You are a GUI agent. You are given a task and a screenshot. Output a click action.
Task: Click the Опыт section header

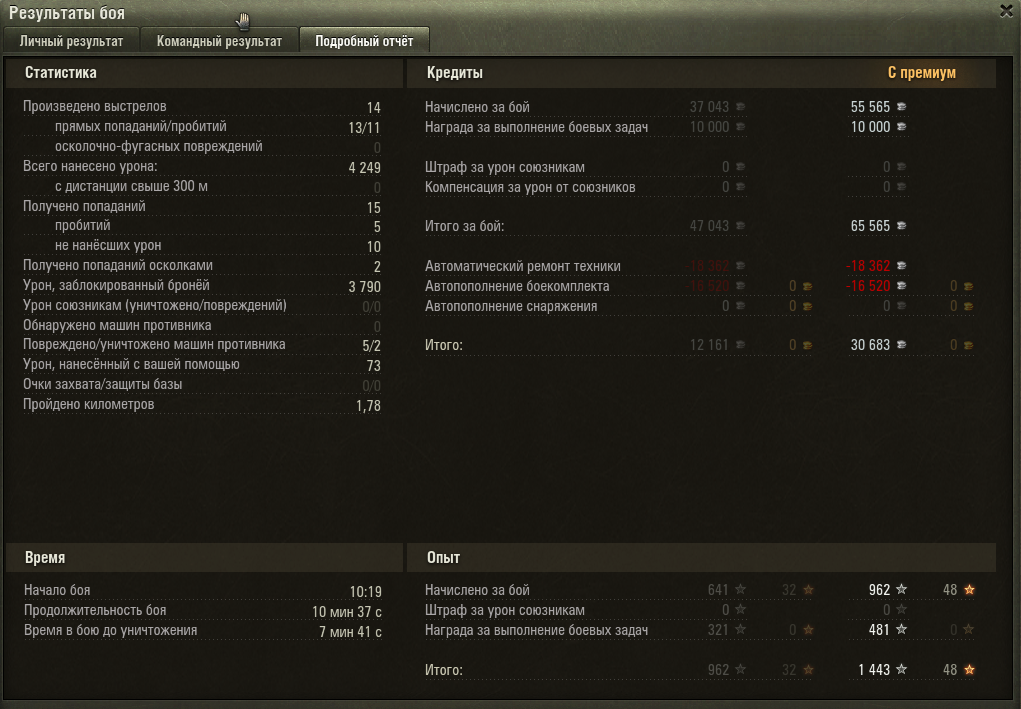click(x=443, y=558)
